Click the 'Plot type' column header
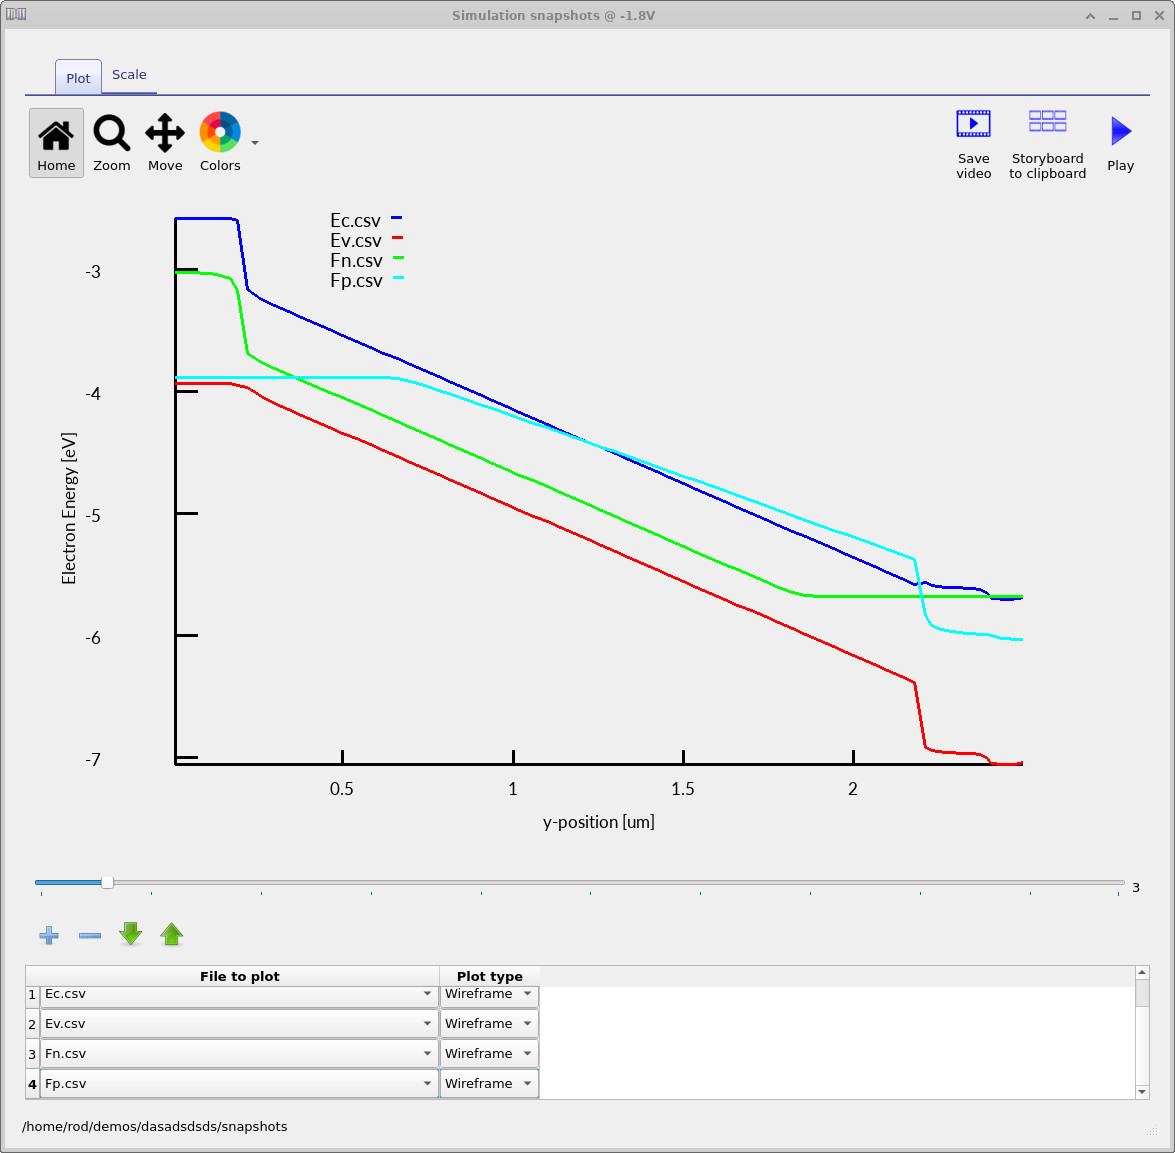This screenshot has height=1153, width=1175. pos(489,976)
